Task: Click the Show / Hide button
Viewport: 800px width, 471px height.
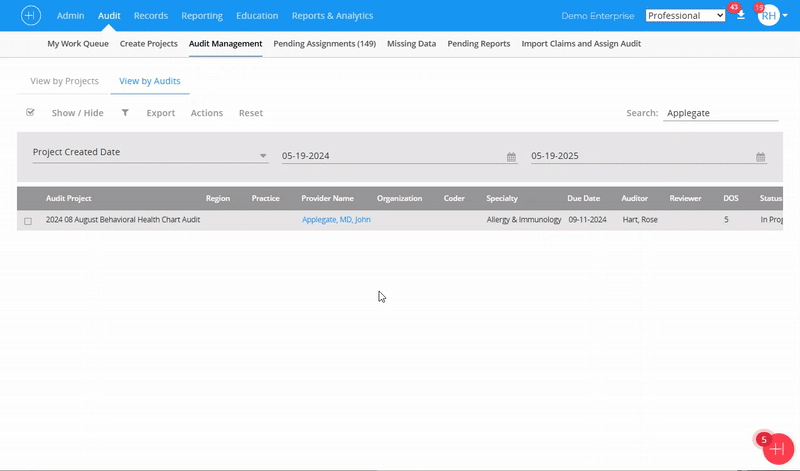Action: (x=78, y=113)
